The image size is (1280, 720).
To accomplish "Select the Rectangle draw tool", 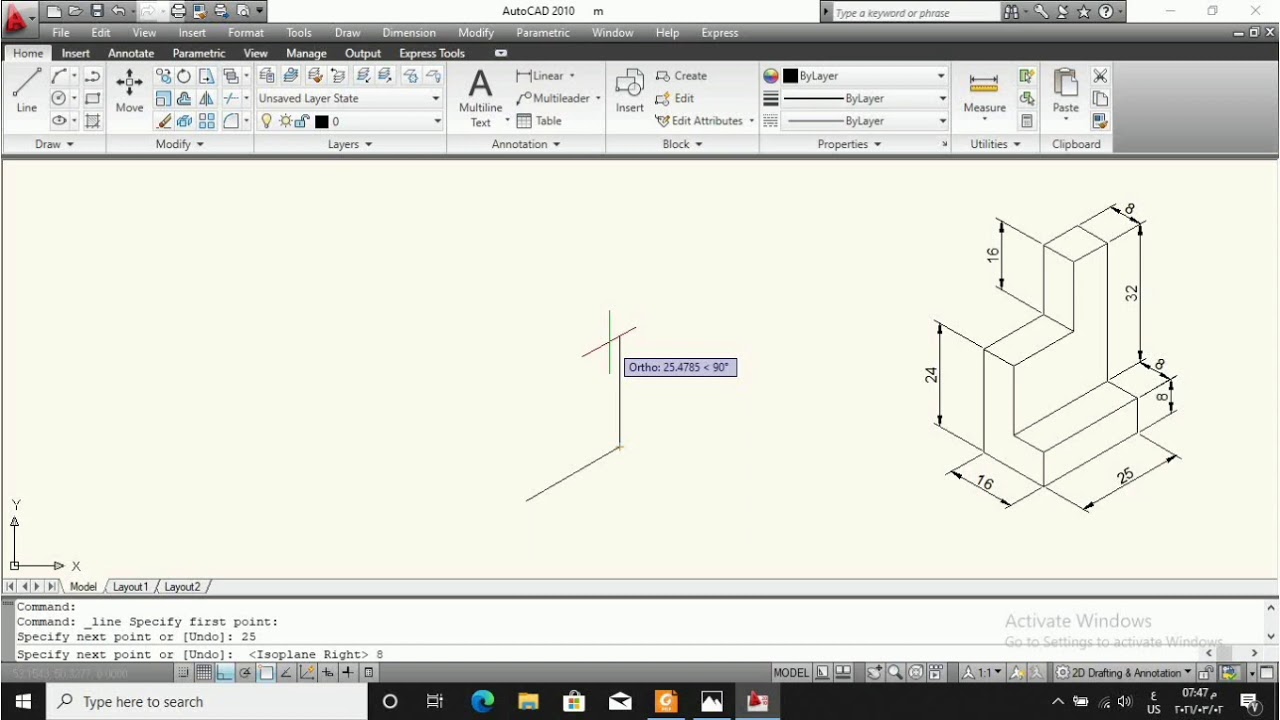I will coord(92,98).
